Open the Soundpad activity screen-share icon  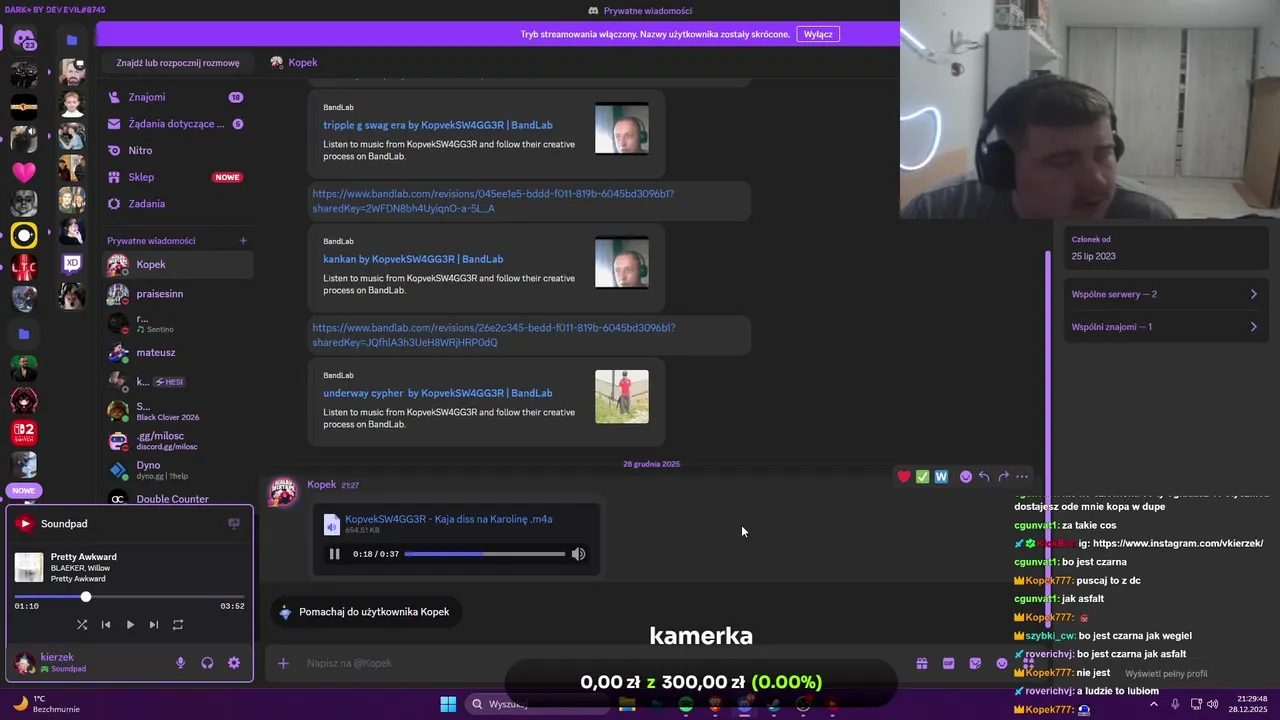click(234, 523)
